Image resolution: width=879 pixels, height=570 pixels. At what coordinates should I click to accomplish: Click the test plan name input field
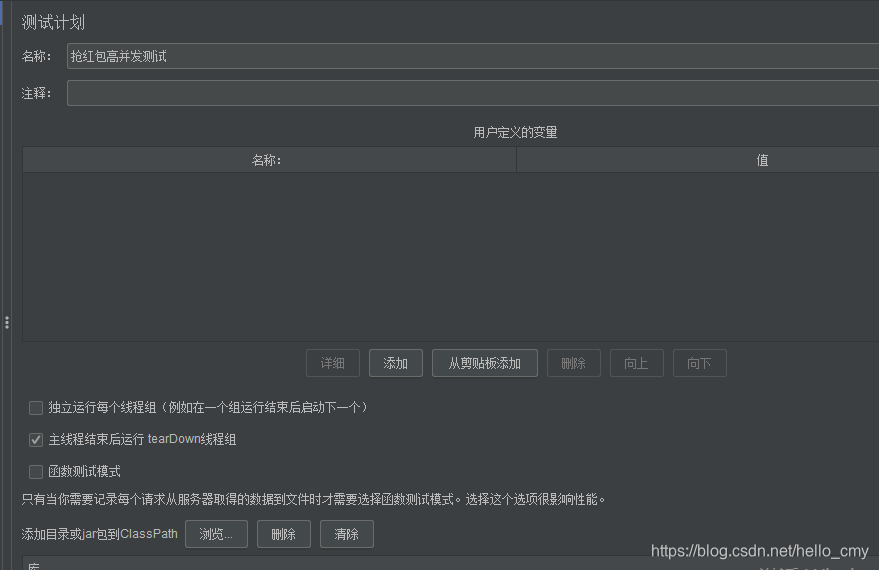click(x=473, y=56)
